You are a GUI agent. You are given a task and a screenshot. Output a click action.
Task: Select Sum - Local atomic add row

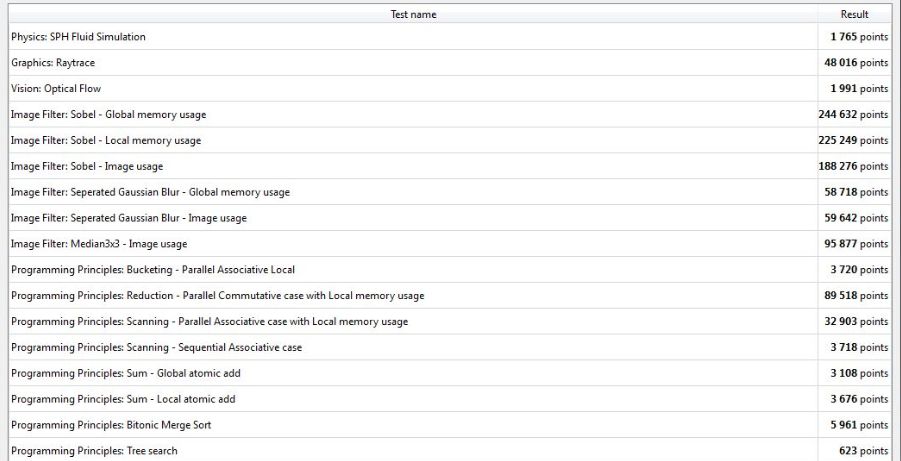pos(123,400)
